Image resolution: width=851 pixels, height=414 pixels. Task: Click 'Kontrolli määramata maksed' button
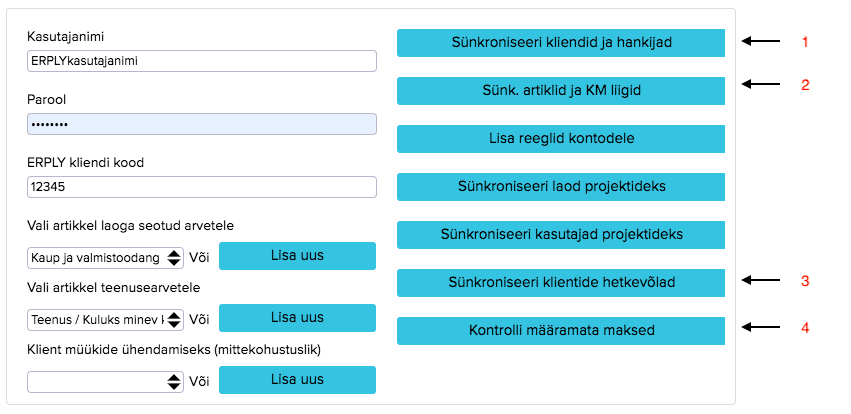pos(561,331)
